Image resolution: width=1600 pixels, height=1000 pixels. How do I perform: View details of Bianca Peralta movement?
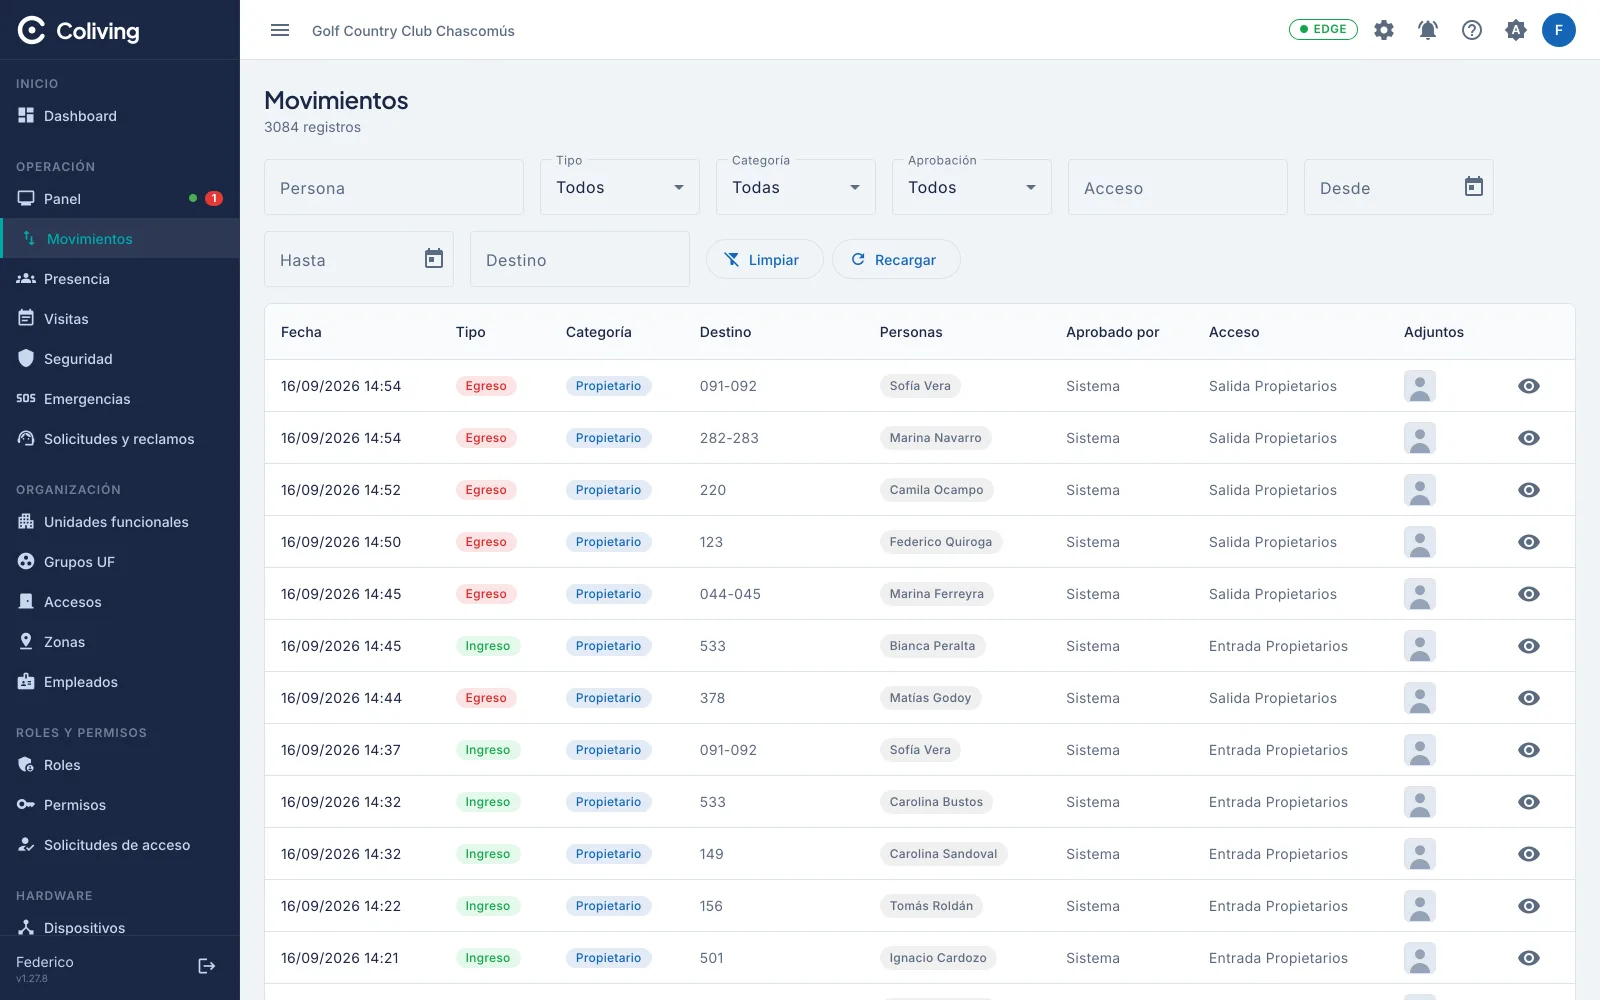[1529, 646]
